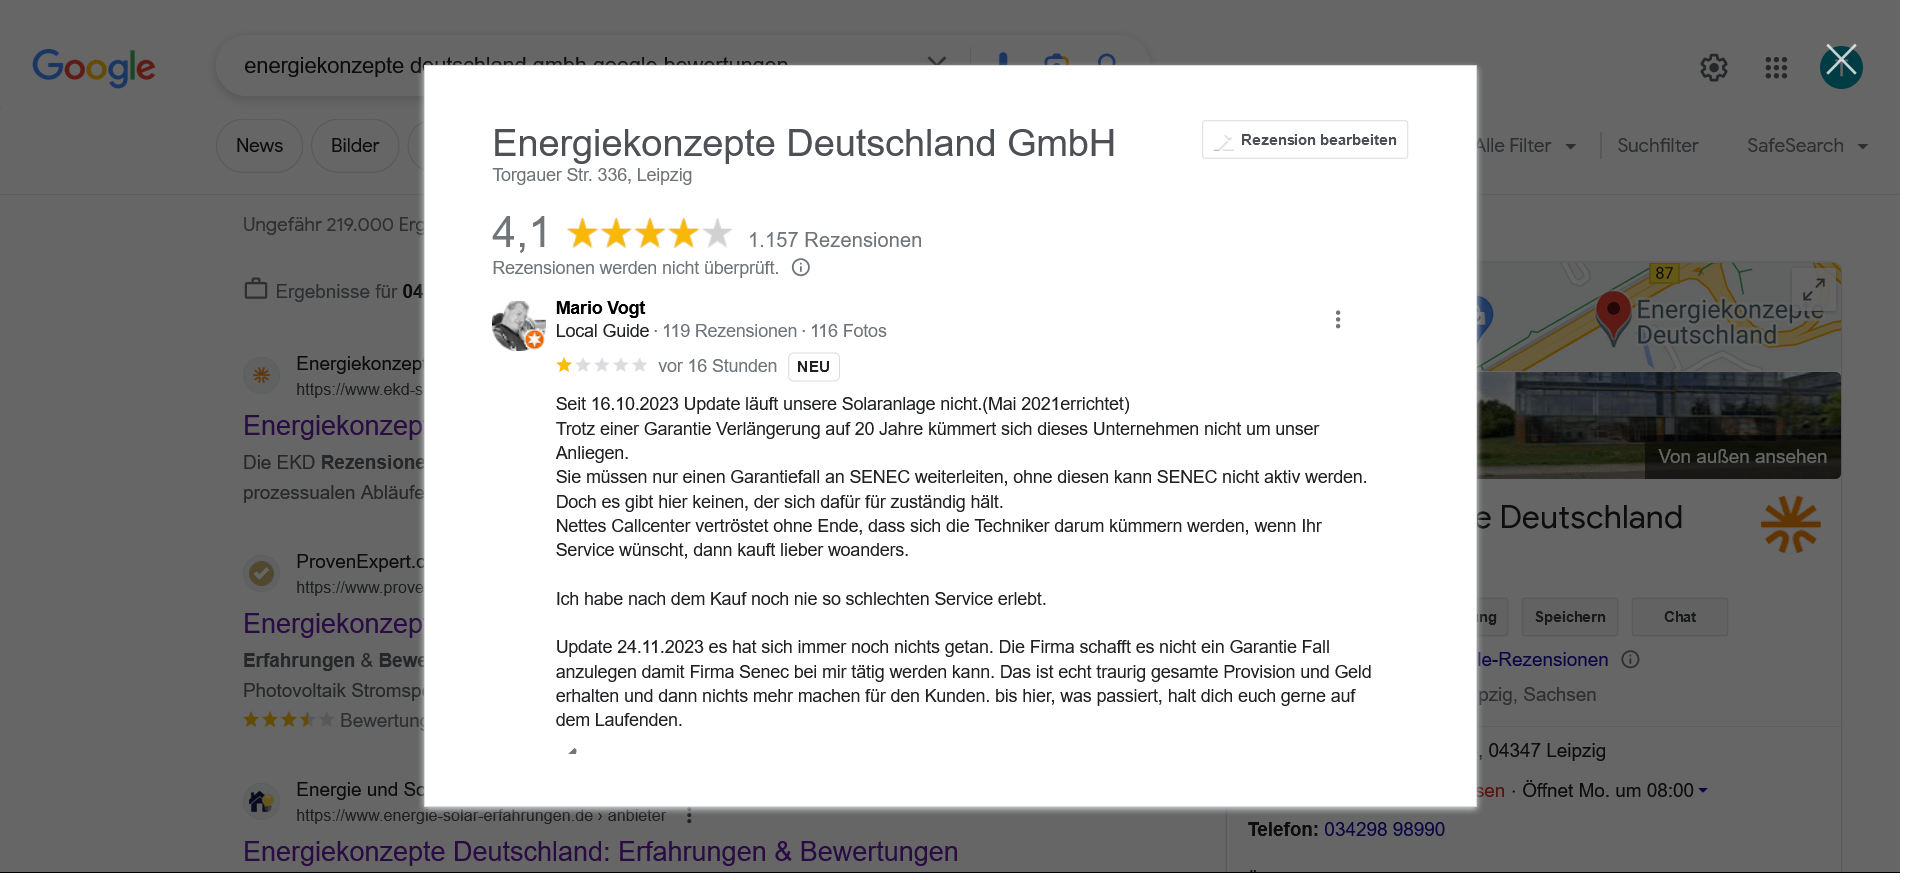
Task: Click the Google logo
Action: 94,67
